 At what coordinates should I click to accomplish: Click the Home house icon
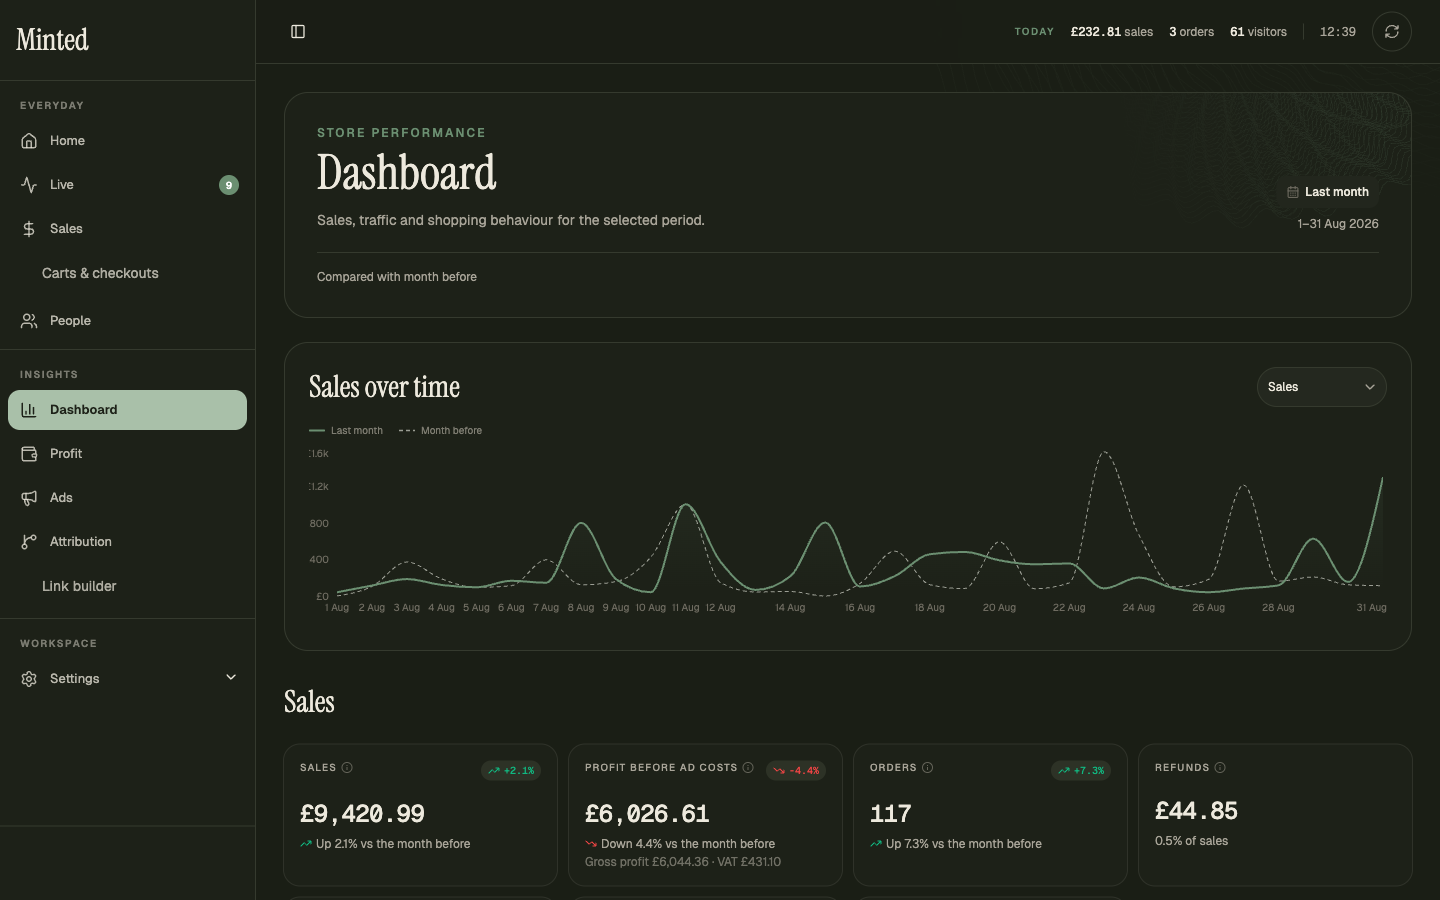point(29,141)
